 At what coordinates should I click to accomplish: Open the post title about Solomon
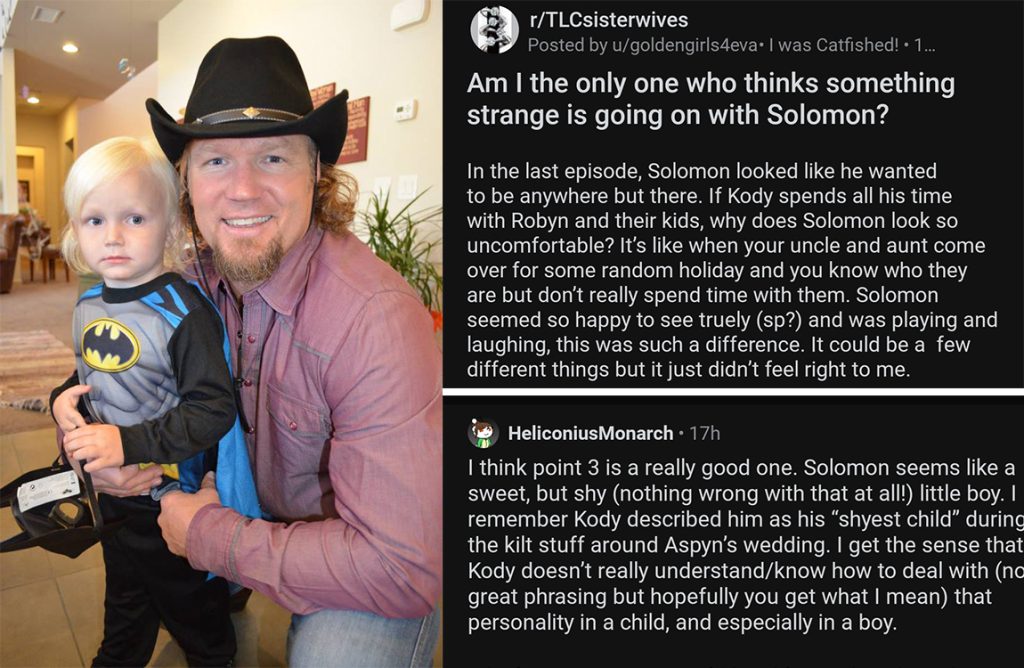710,98
